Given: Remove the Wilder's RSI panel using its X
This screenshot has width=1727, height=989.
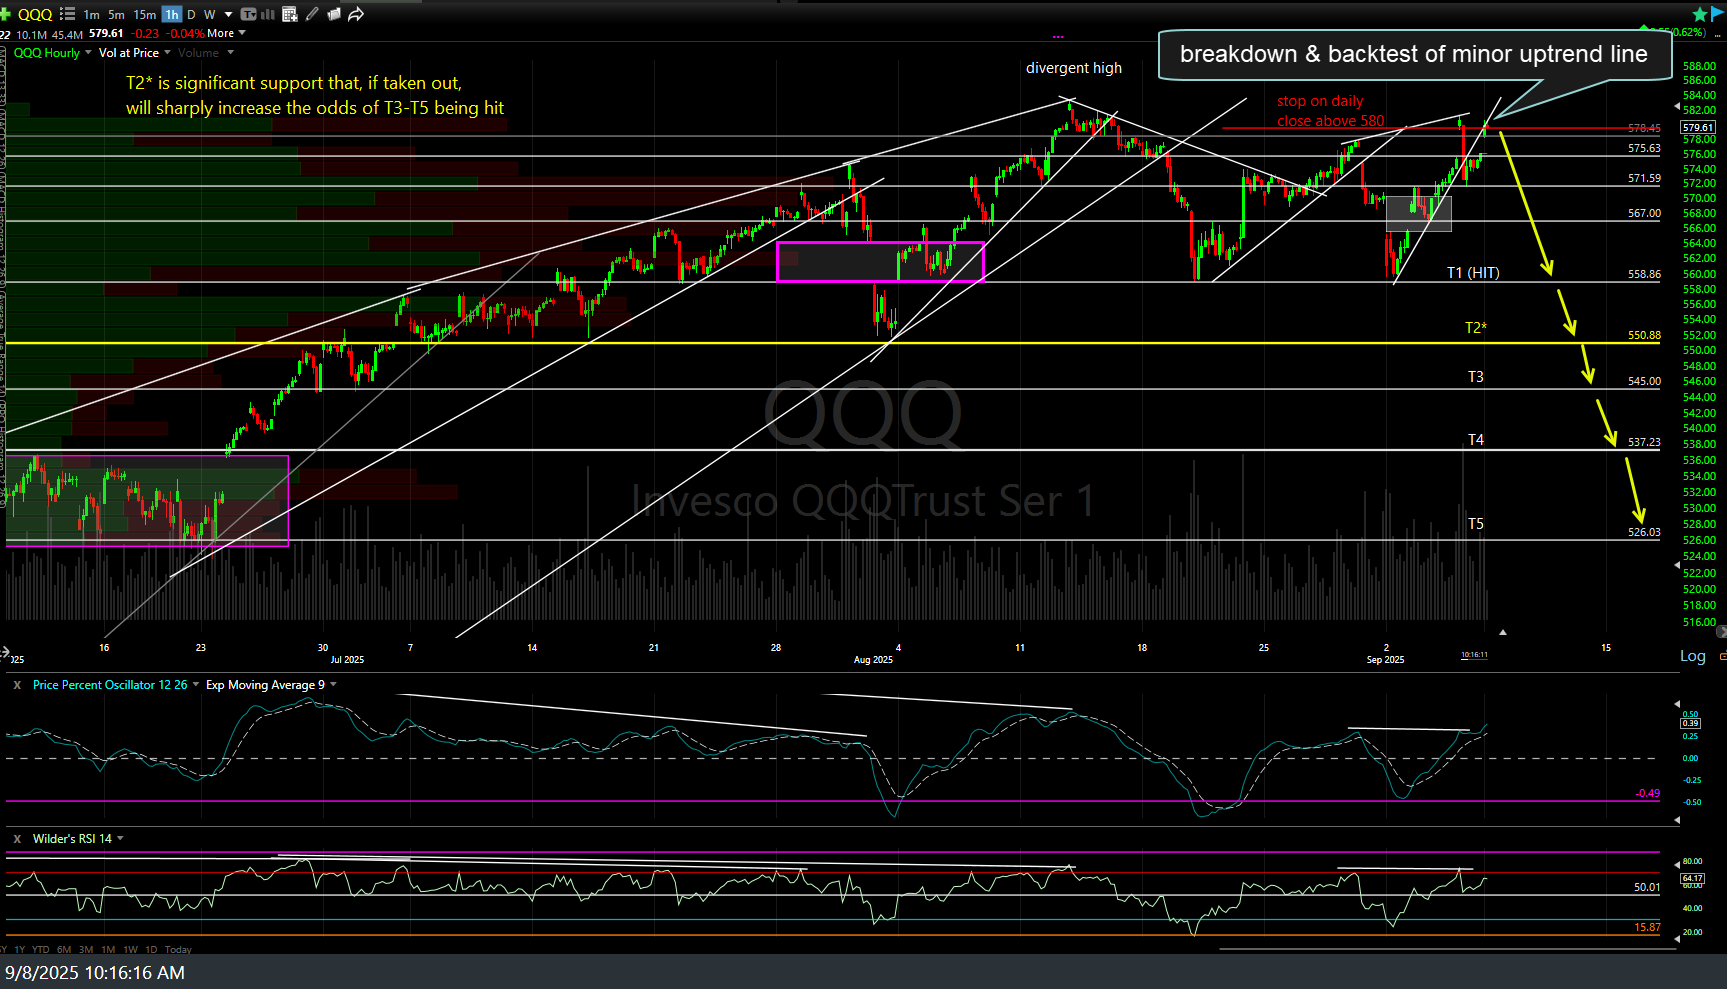Looking at the screenshot, I should [17, 838].
